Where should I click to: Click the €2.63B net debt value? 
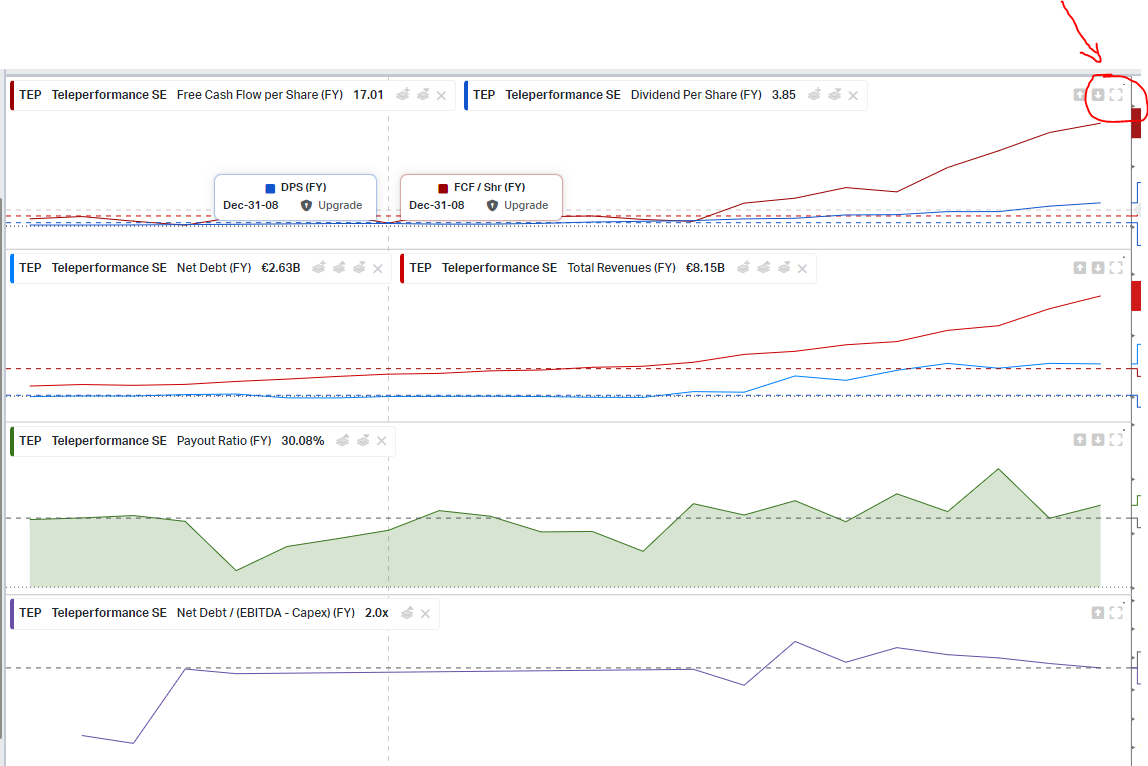[x=280, y=267]
